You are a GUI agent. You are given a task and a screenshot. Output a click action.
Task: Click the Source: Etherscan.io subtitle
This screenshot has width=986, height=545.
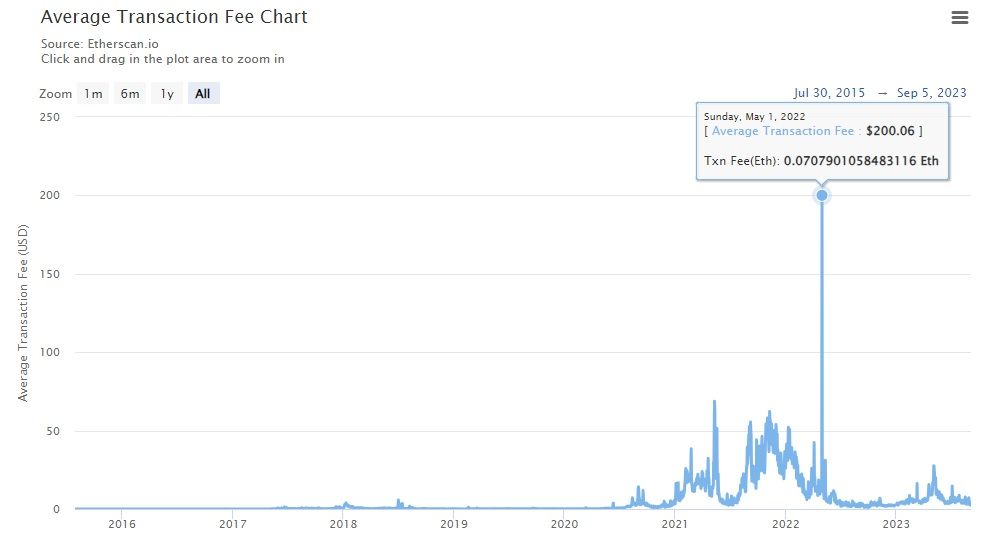coord(100,44)
